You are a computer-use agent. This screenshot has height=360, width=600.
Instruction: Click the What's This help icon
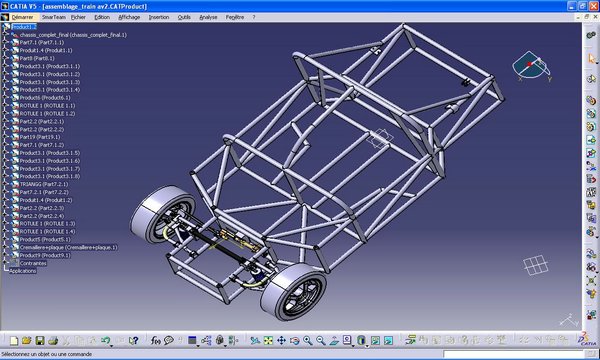(133, 340)
